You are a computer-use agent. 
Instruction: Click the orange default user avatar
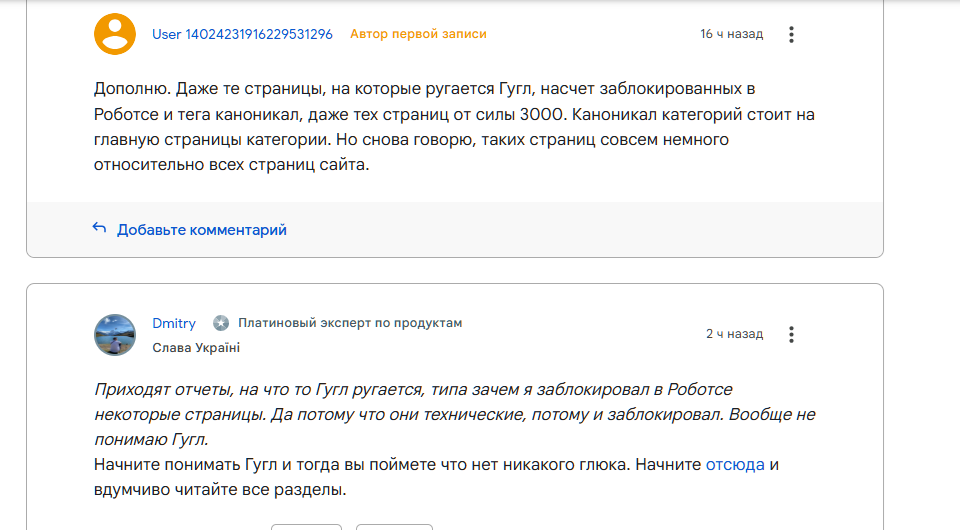114,34
